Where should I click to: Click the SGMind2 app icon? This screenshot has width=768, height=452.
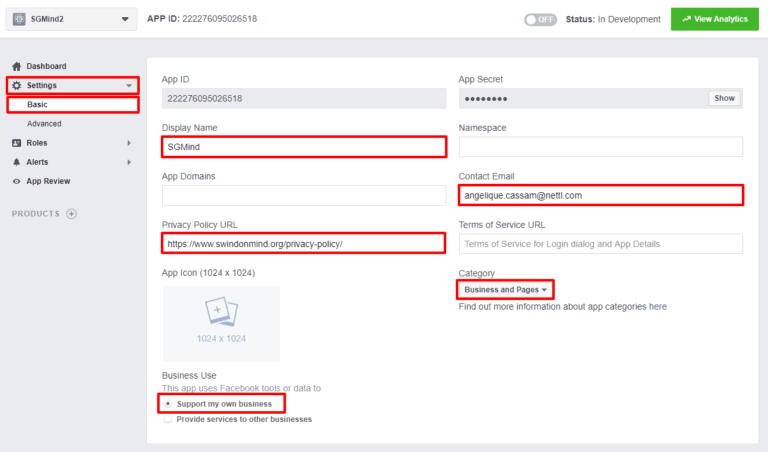tap(19, 19)
